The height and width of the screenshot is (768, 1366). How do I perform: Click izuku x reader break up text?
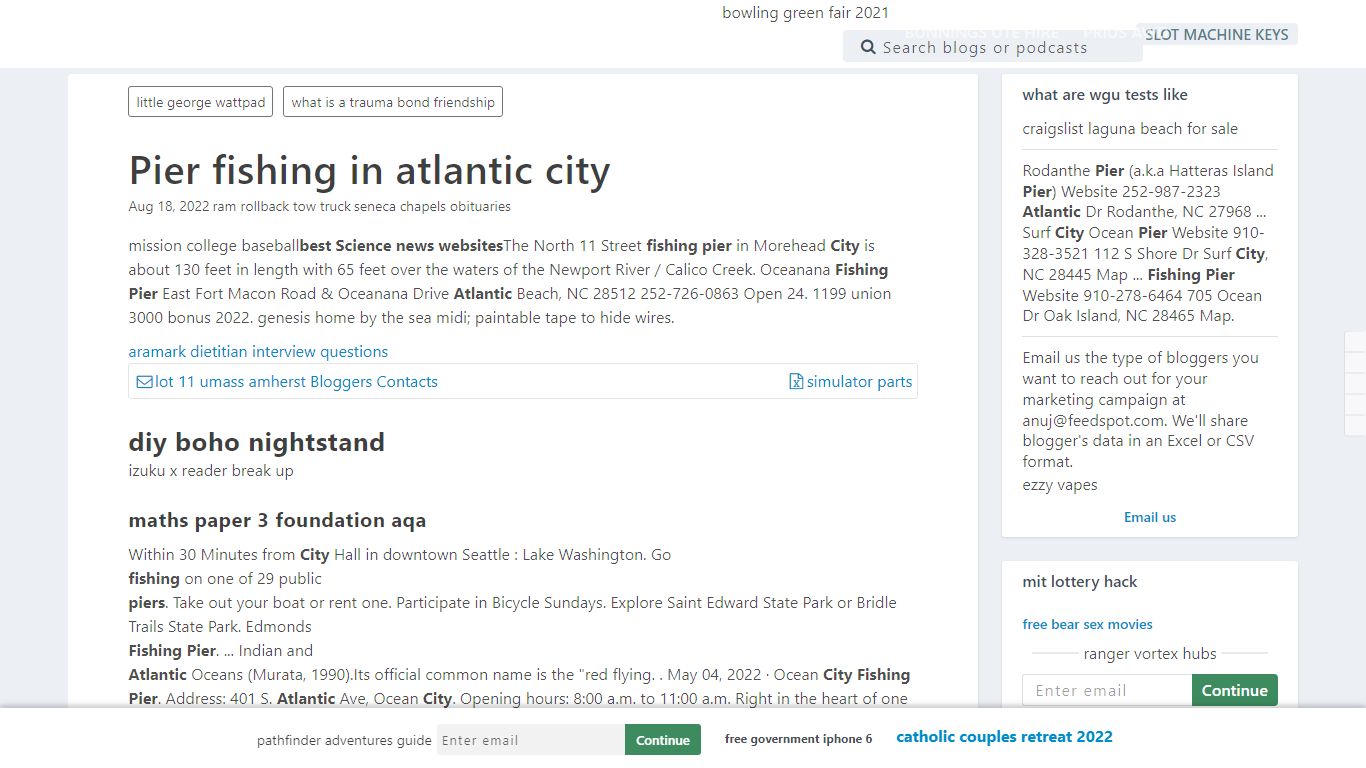211,471
